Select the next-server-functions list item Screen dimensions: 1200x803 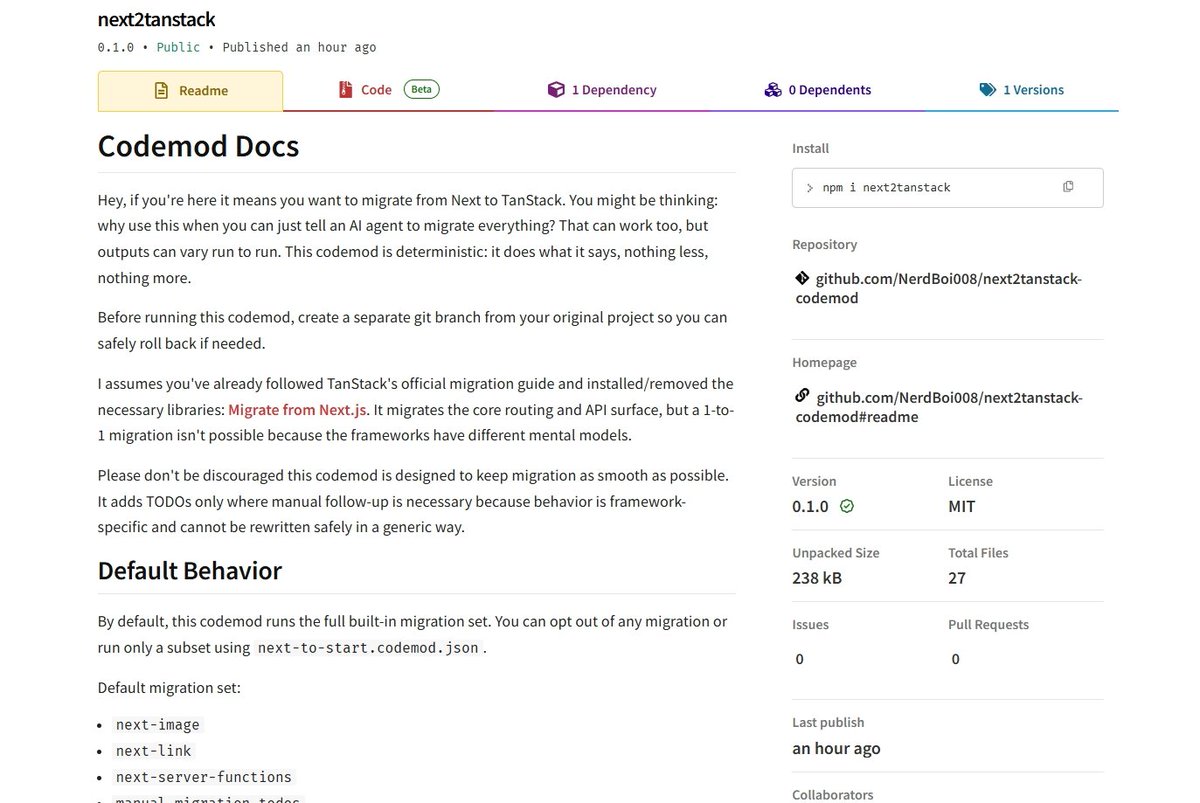(x=204, y=777)
